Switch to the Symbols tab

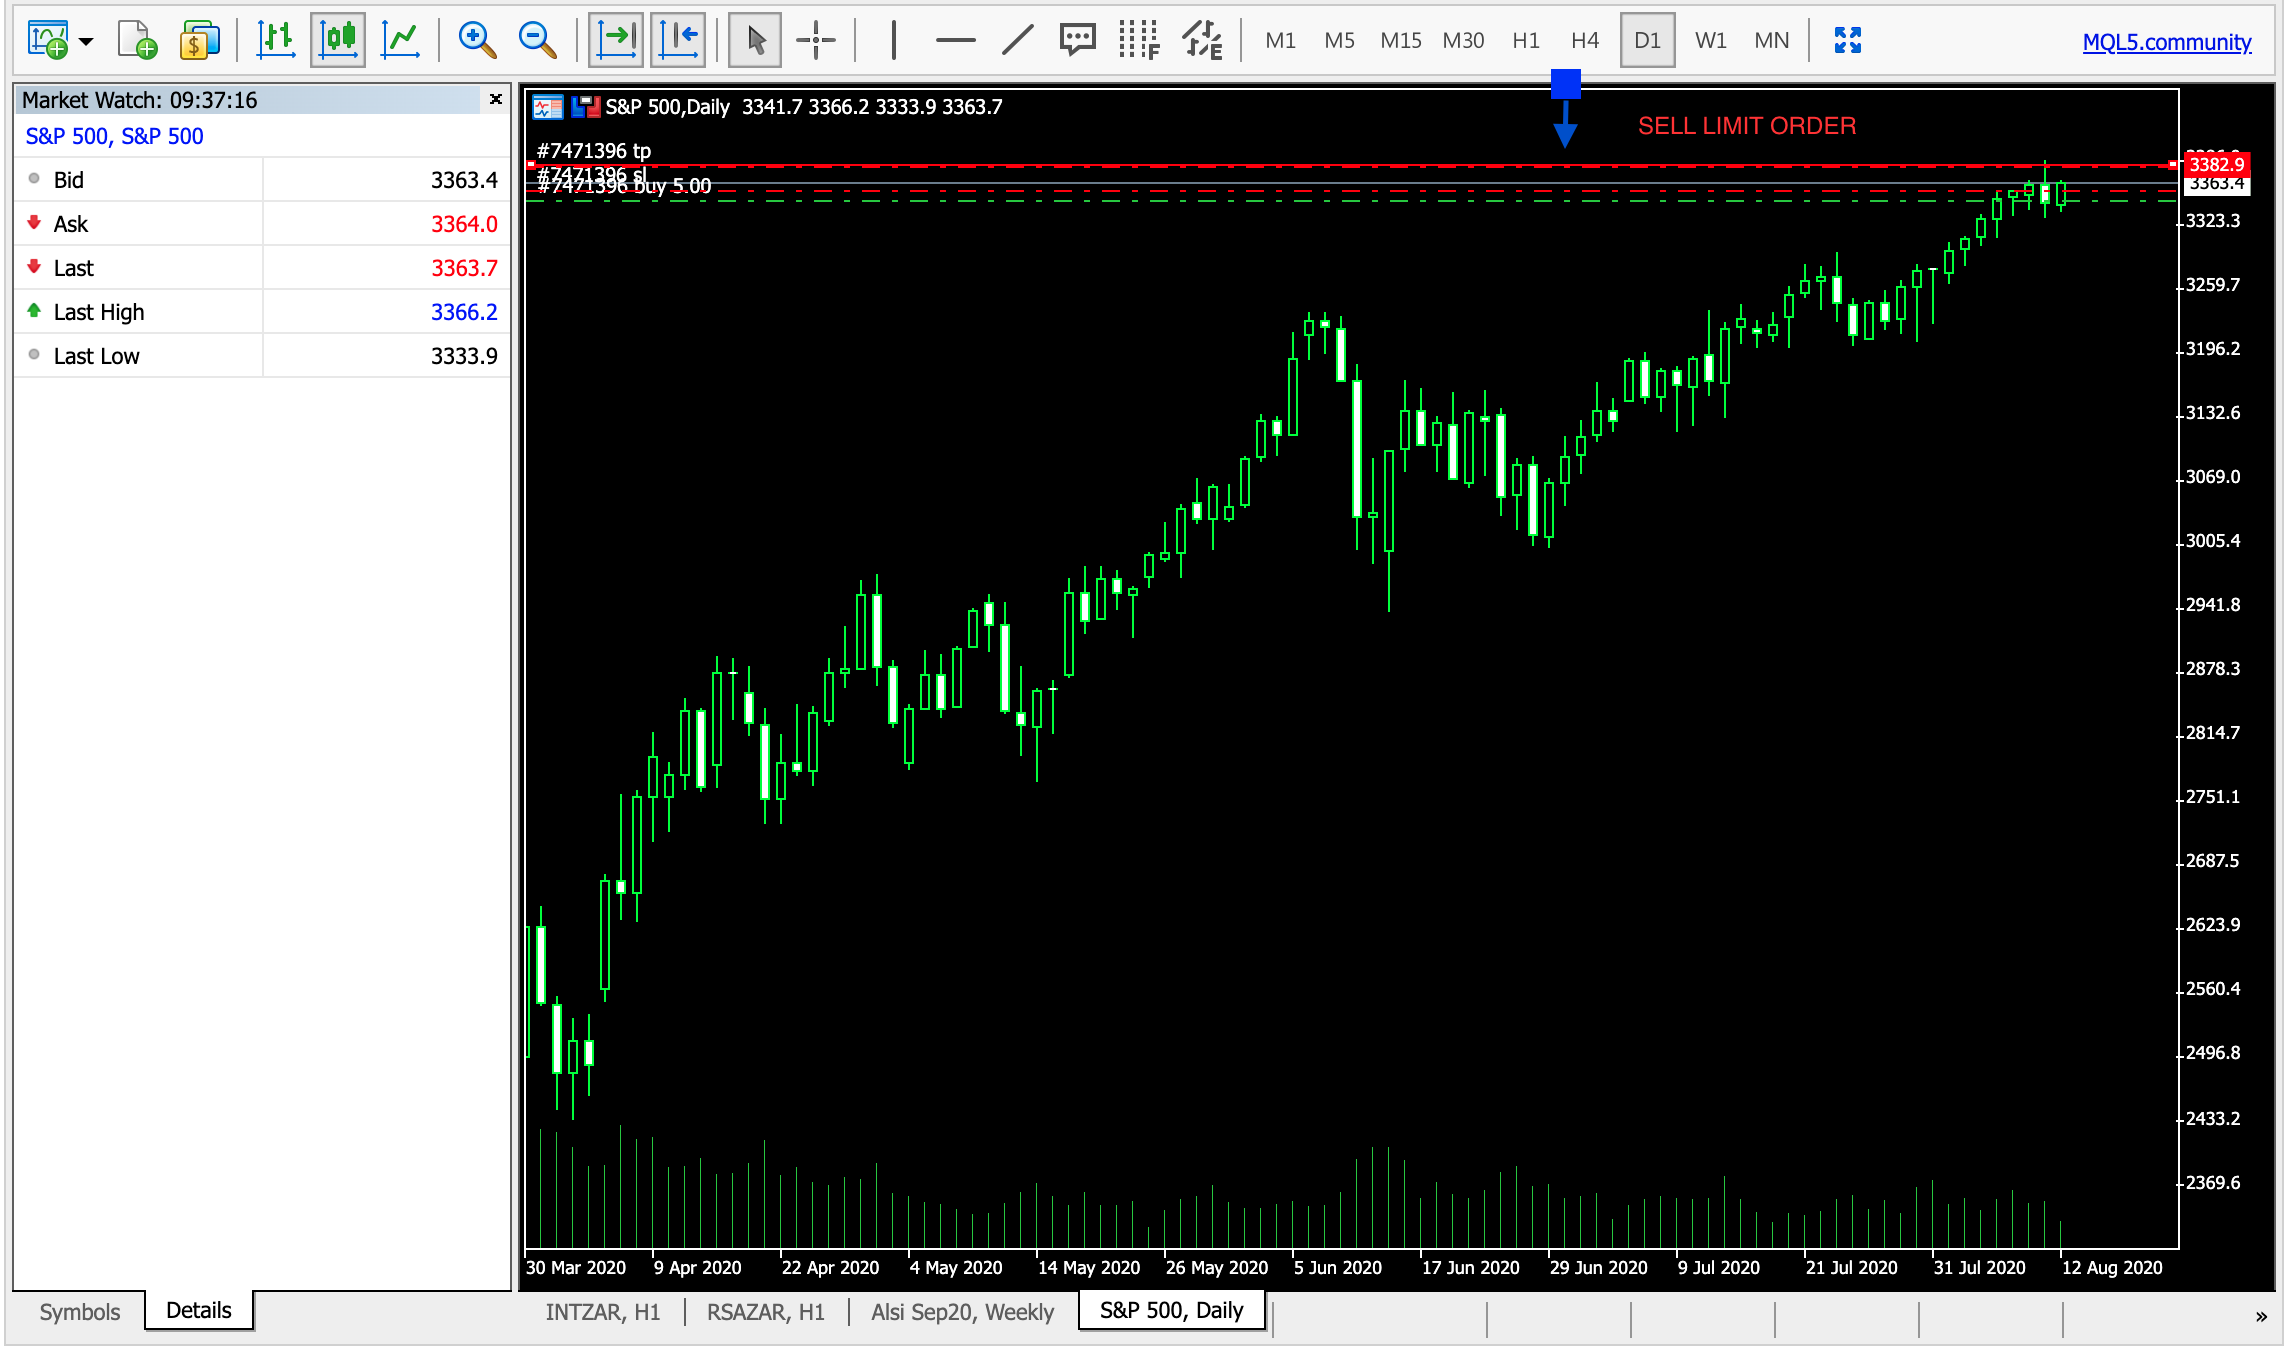point(80,1312)
